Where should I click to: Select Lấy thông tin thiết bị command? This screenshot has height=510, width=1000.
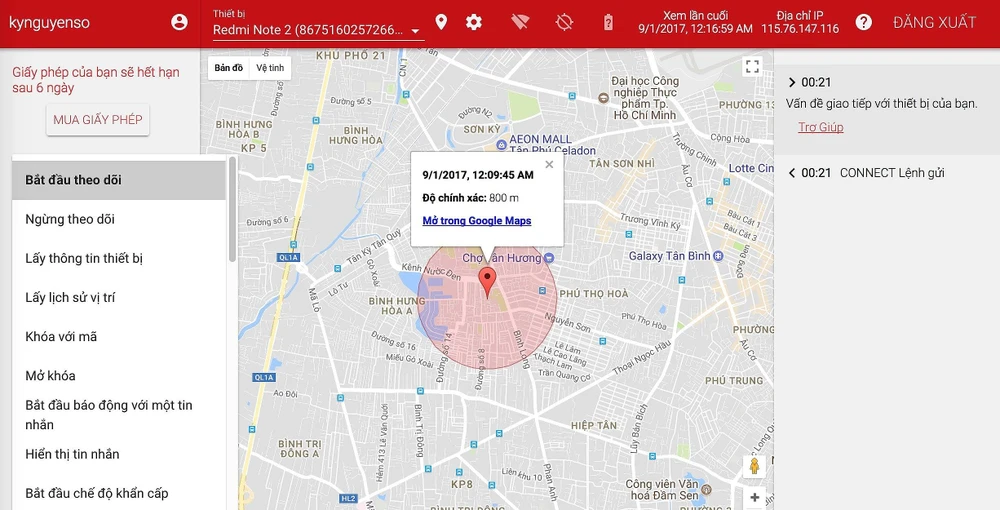119,258
